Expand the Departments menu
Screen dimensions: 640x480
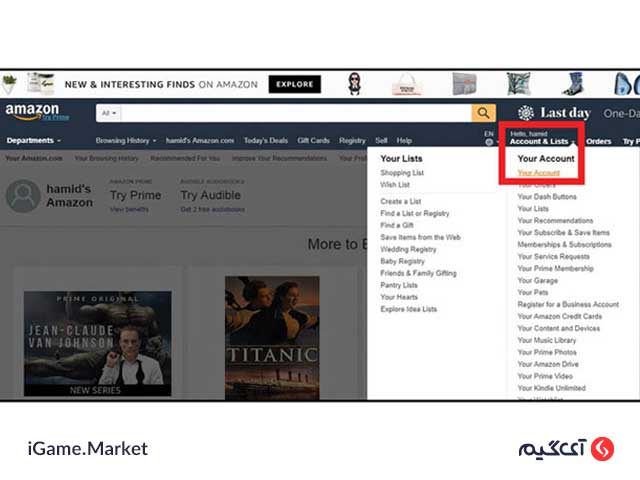click(x=34, y=140)
